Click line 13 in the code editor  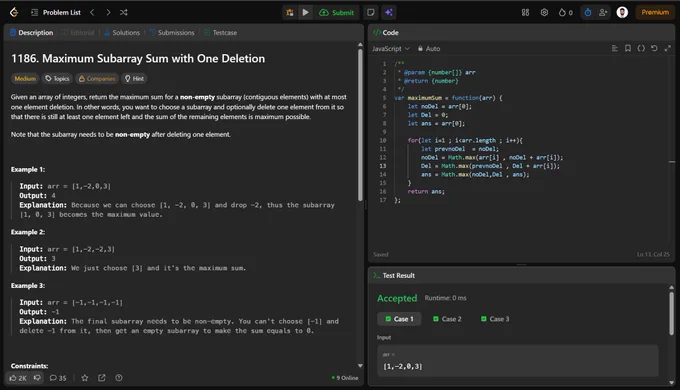coord(490,166)
